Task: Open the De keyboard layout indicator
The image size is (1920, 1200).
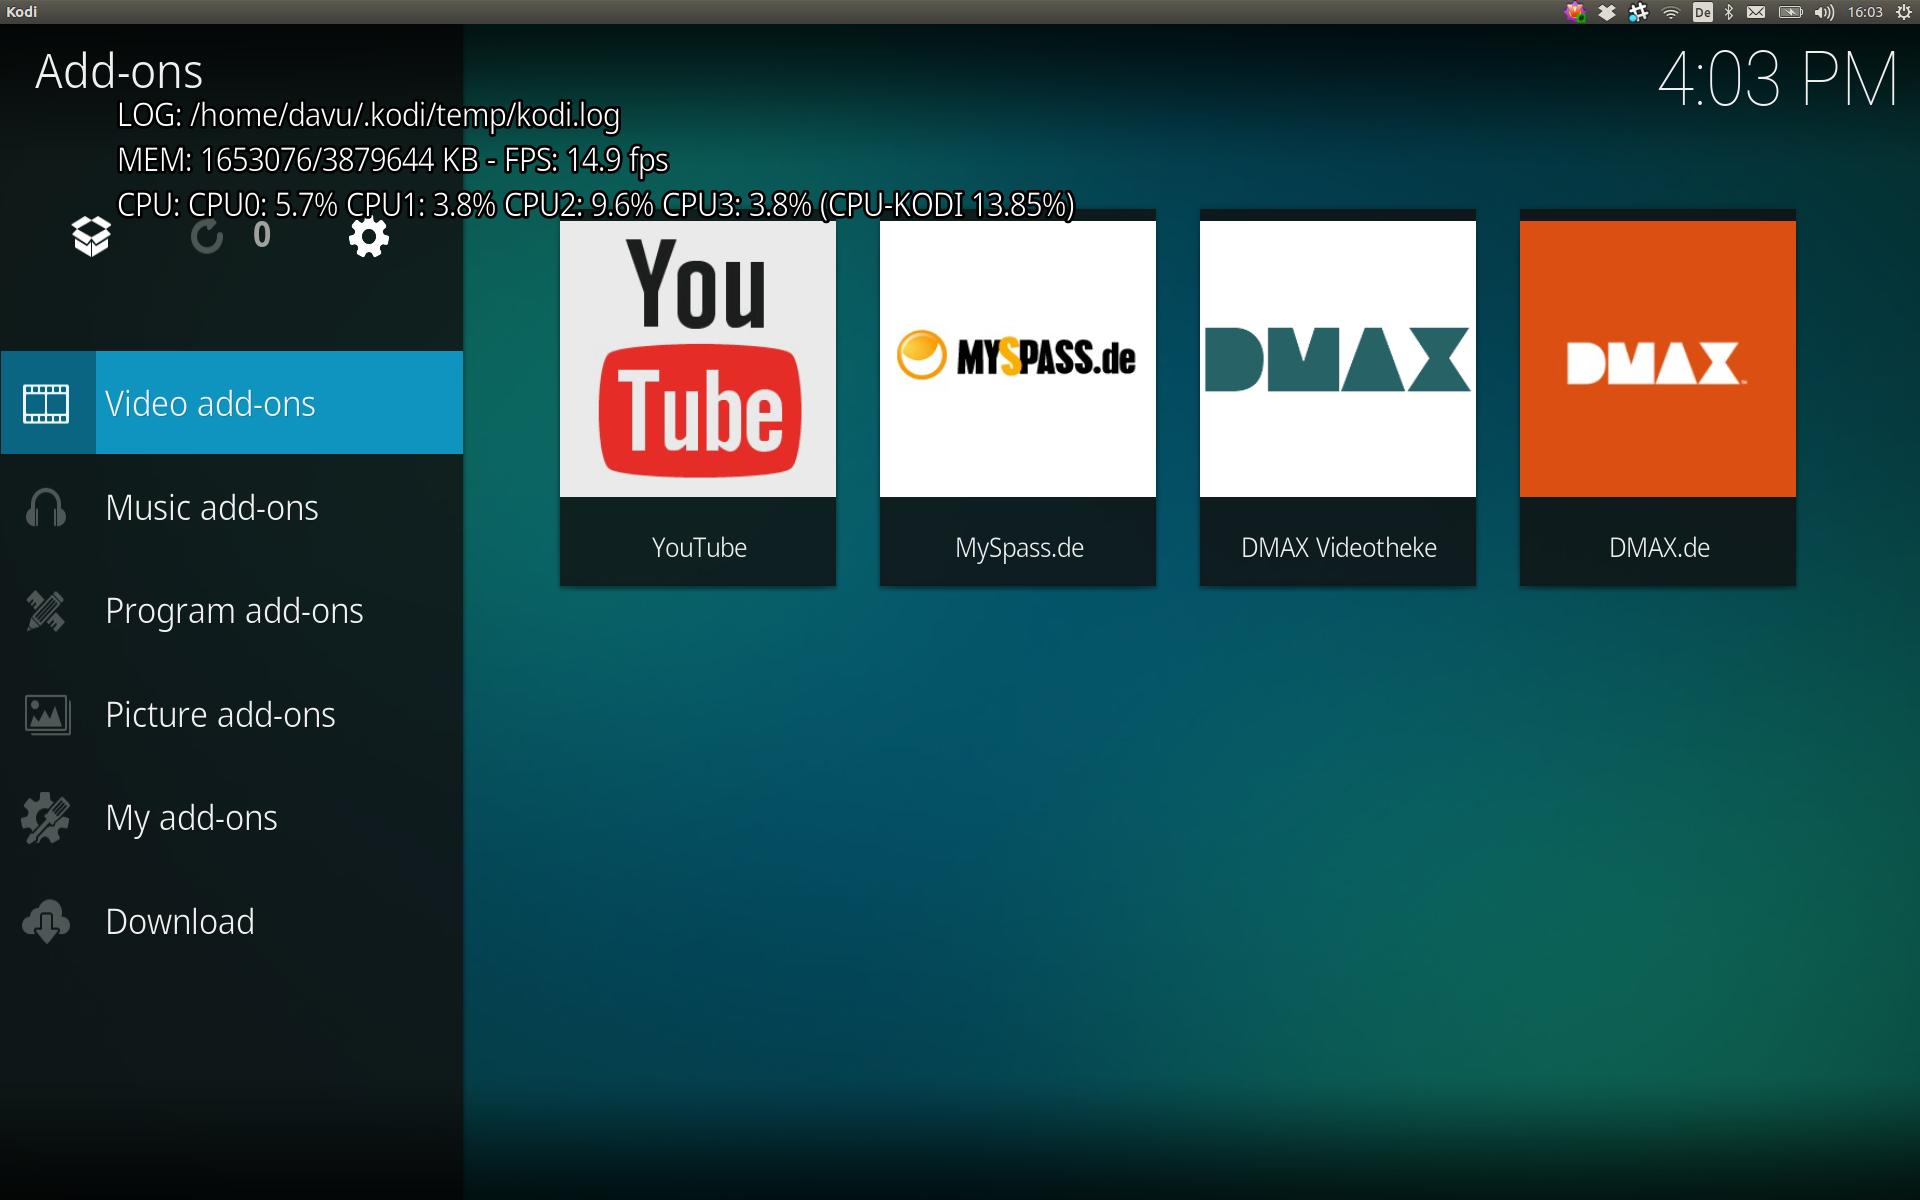Action: point(1703,12)
